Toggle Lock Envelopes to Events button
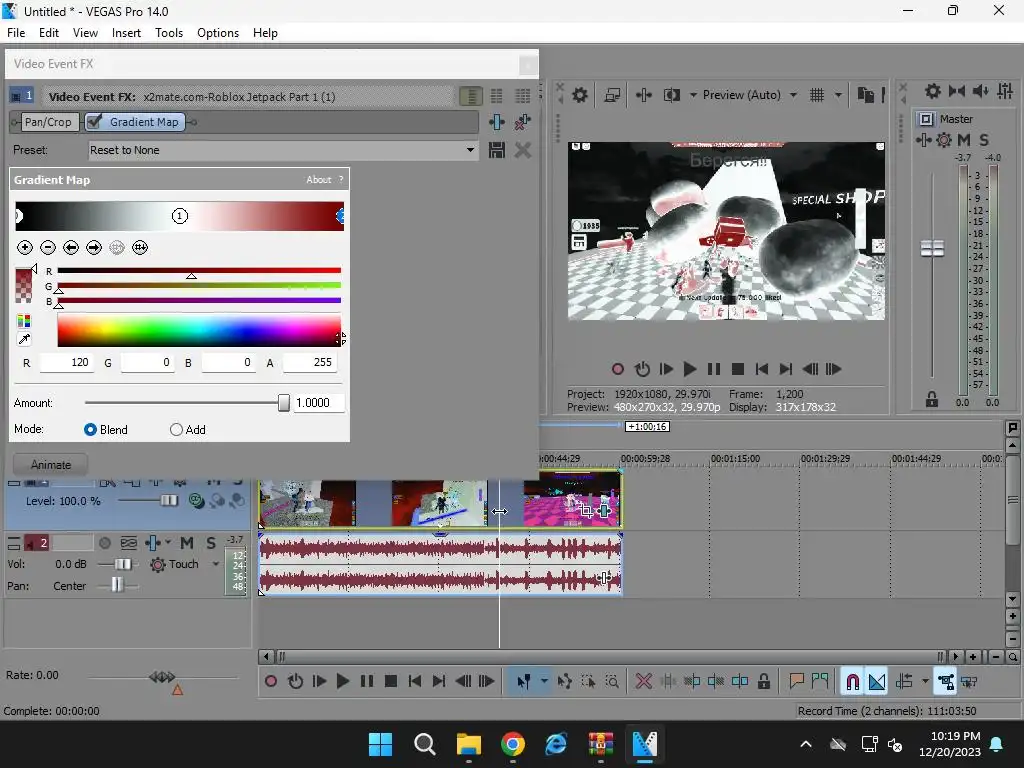 pyautogui.click(x=945, y=682)
